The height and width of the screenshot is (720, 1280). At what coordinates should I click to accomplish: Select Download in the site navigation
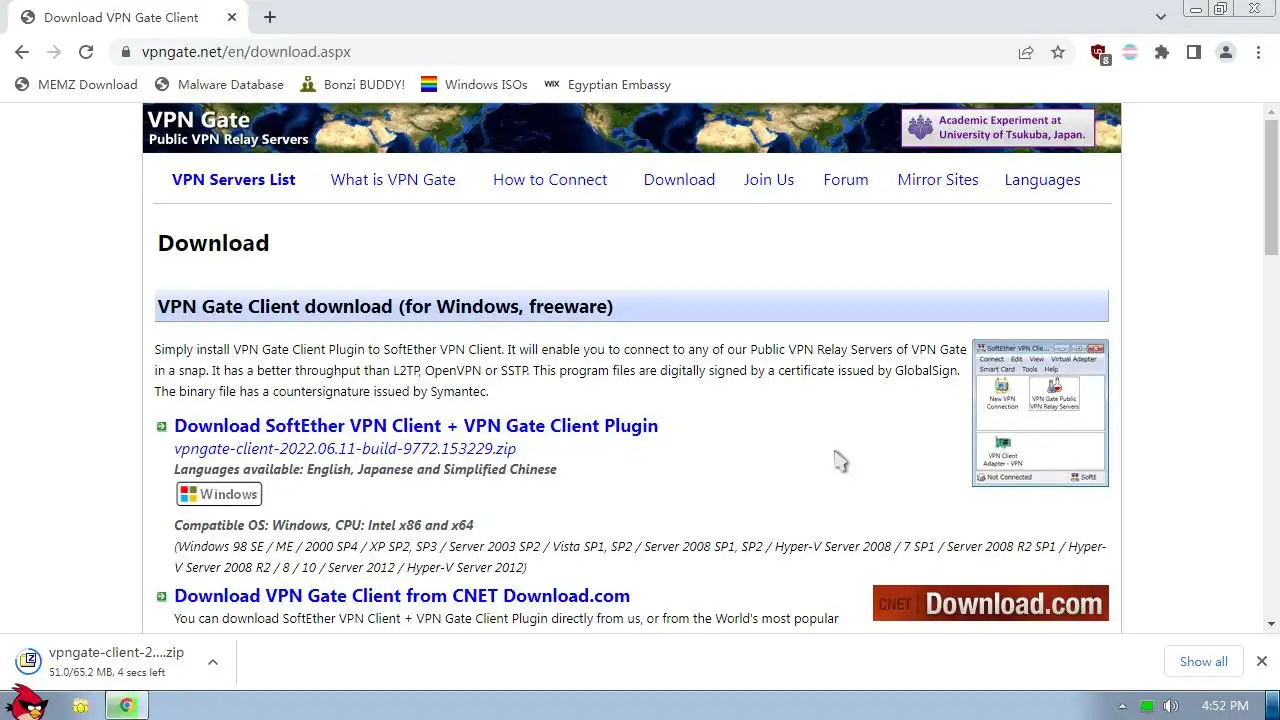(x=679, y=180)
